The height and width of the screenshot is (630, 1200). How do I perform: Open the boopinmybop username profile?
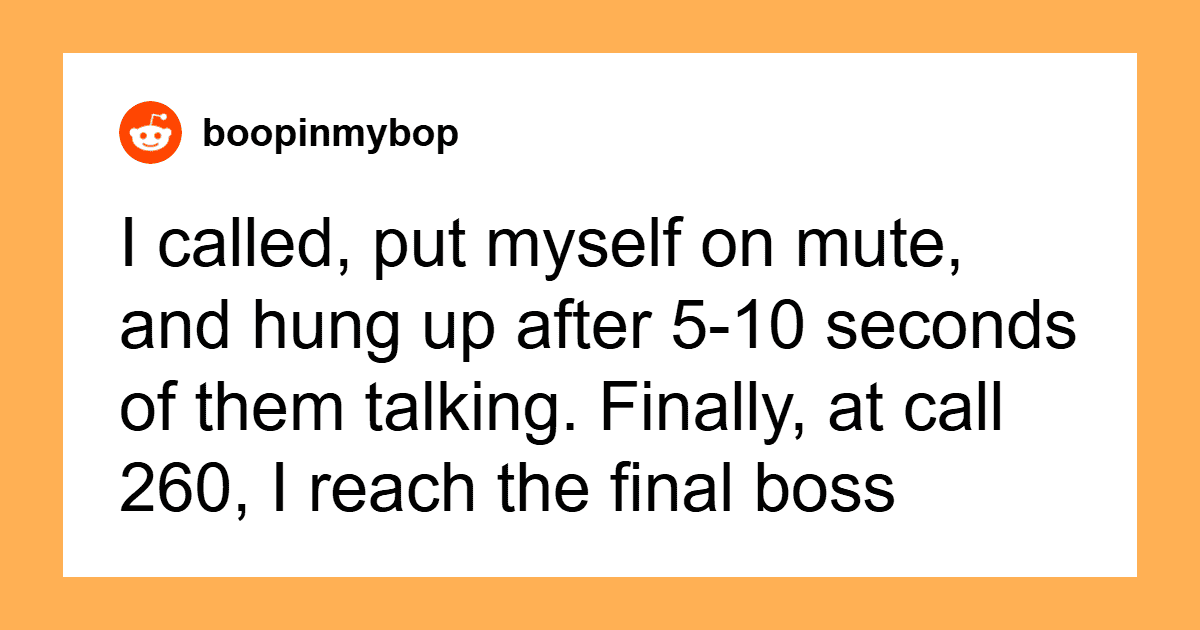(x=330, y=133)
